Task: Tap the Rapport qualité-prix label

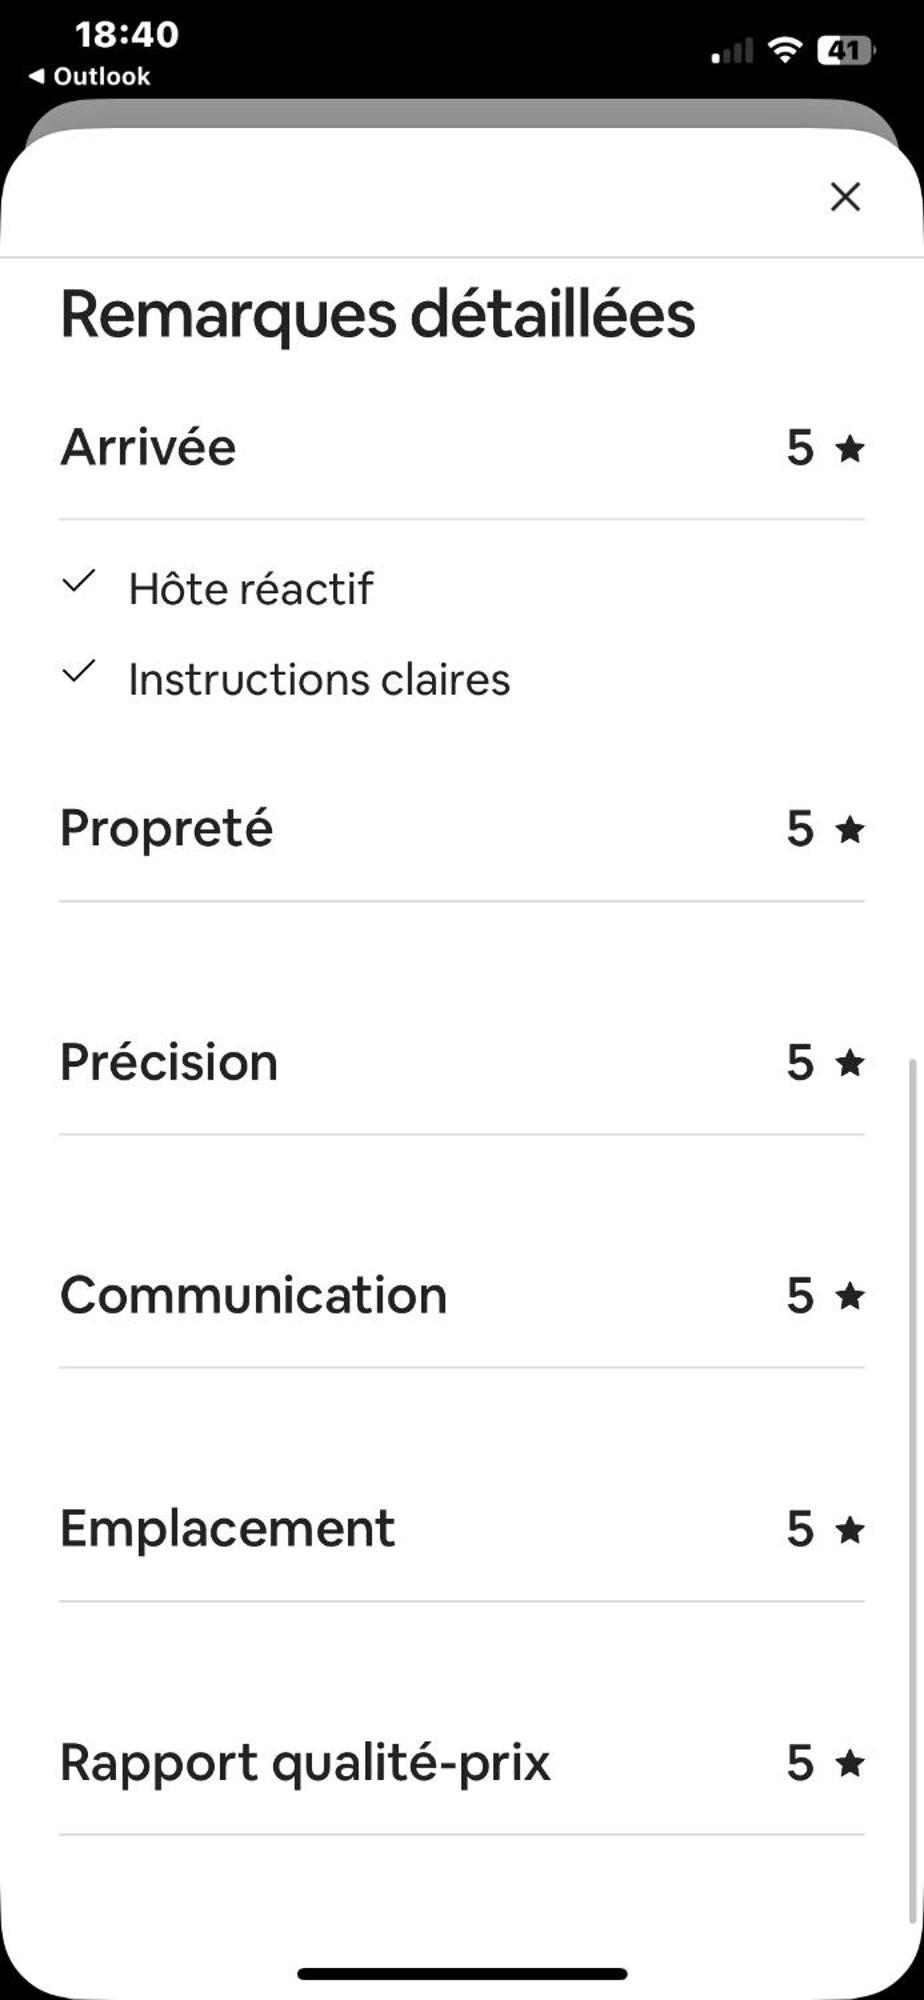Action: point(305,1762)
